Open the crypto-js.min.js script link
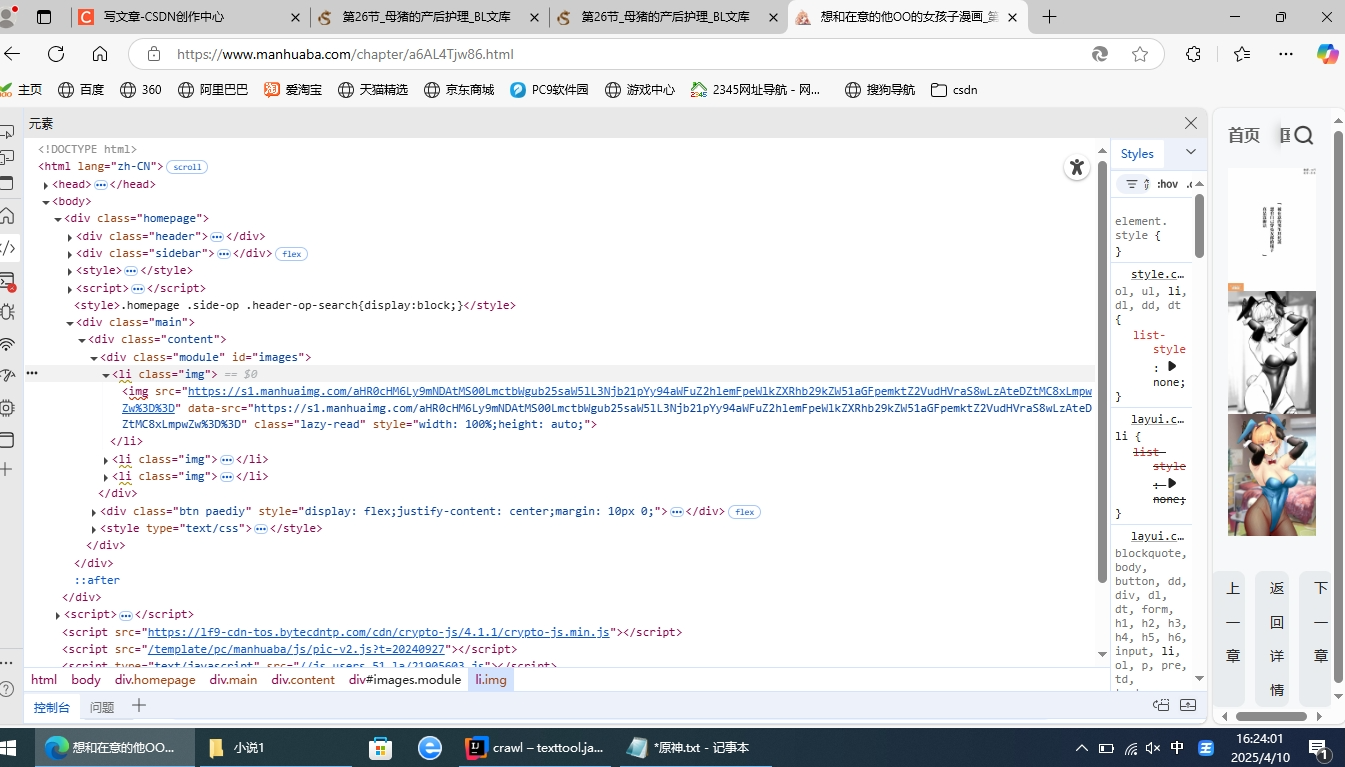This screenshot has width=1345, height=767. [378, 632]
